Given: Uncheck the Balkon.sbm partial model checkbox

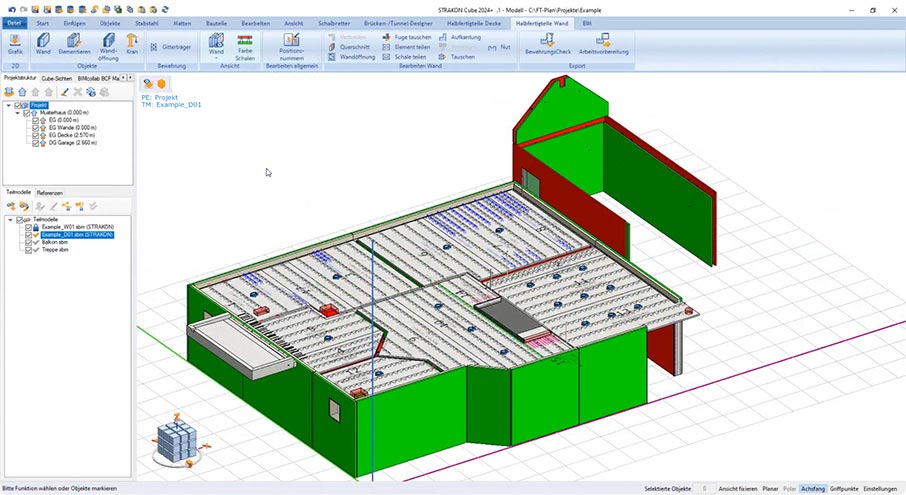Looking at the screenshot, I should 29,242.
